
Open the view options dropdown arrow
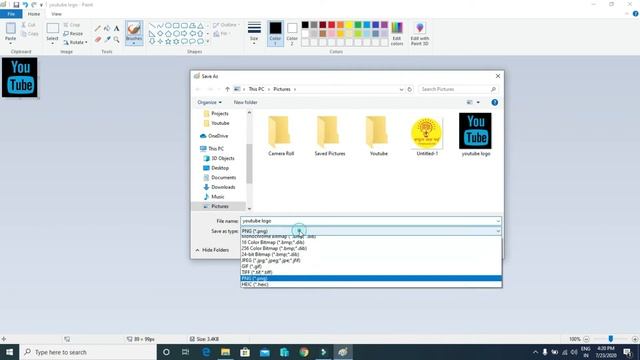[x=478, y=102]
